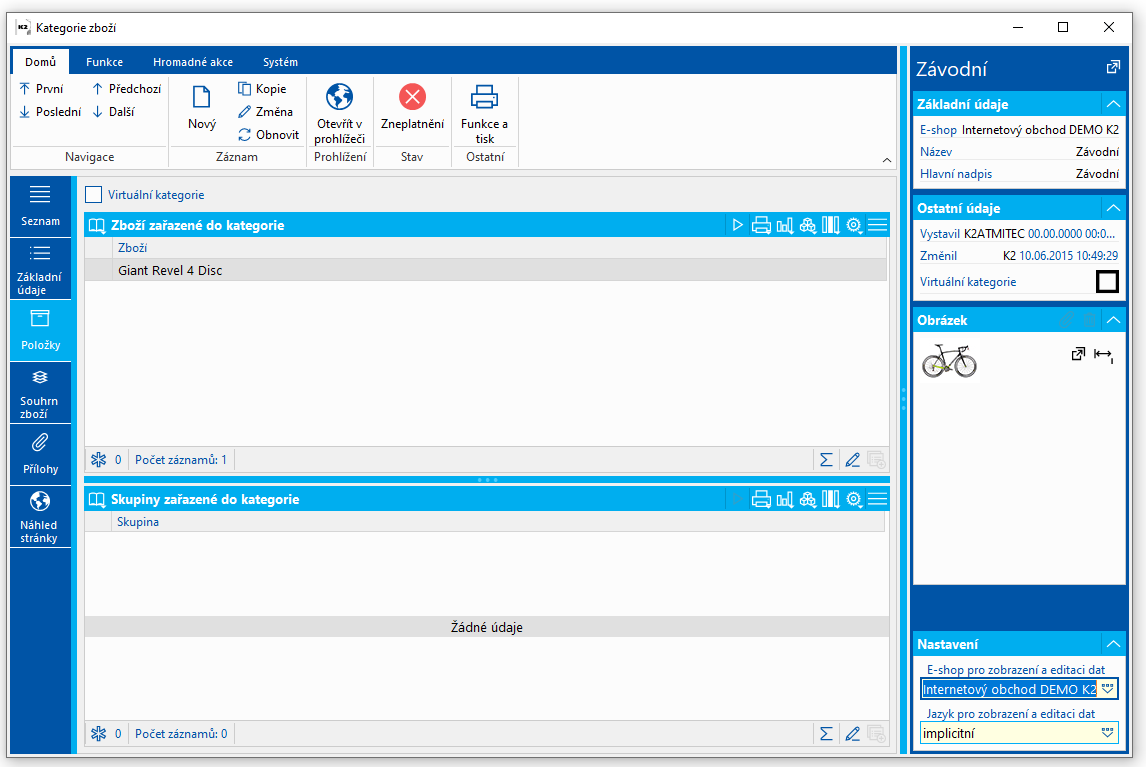Toggle Virtuální kategorie checkbox above the tables
Viewport: 1146px width, 767px height.
pyautogui.click(x=94, y=194)
